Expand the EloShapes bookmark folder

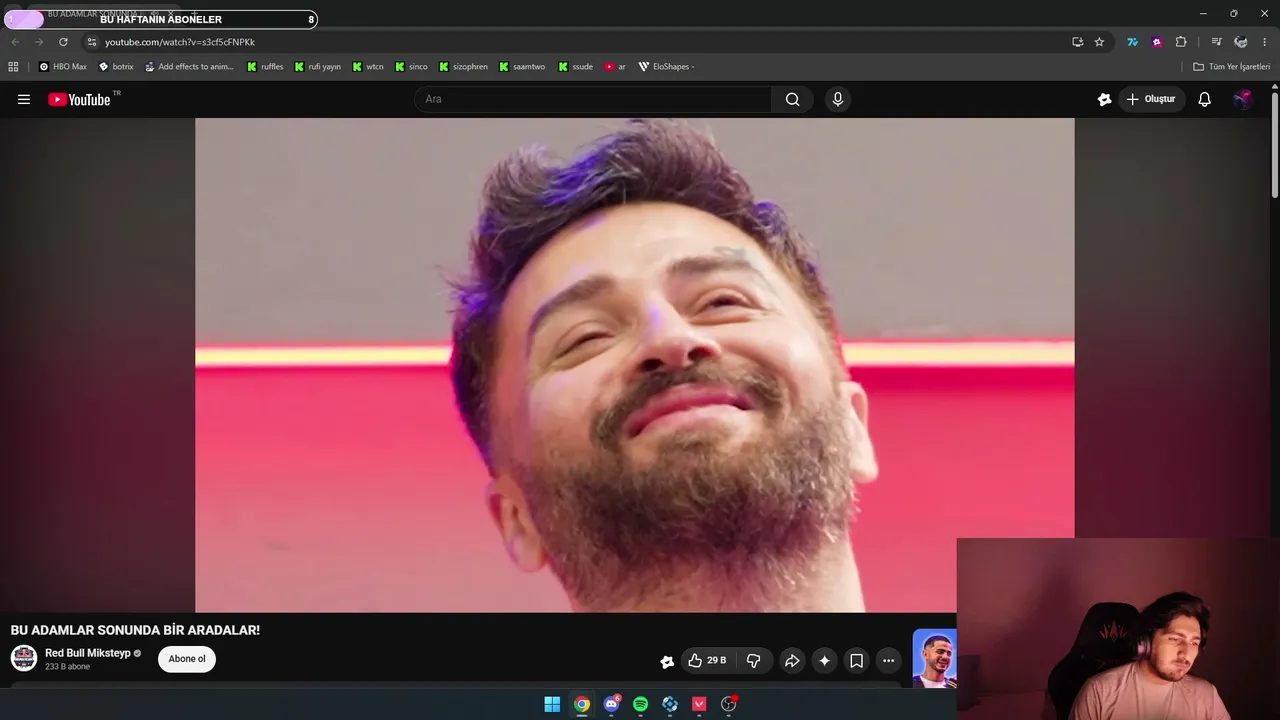tap(667, 67)
